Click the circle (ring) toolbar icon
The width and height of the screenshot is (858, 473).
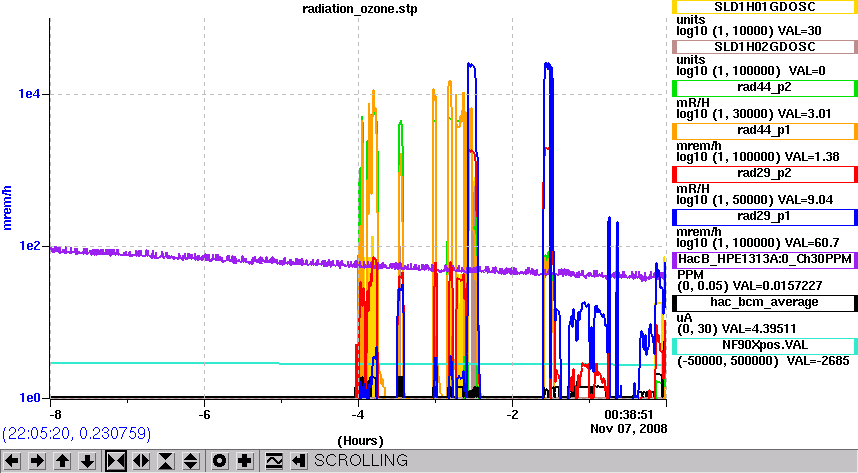(219, 460)
